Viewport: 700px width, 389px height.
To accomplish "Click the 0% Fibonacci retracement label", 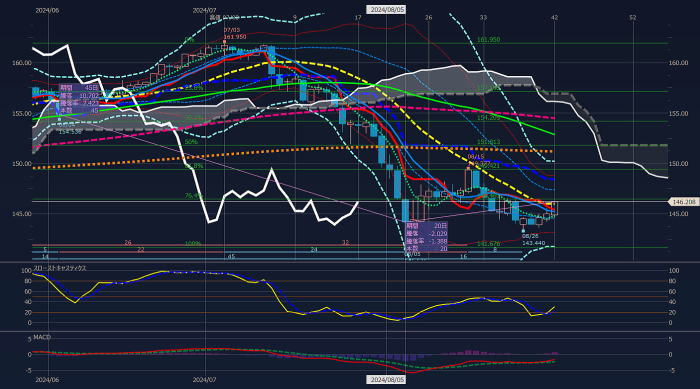I will 189,40.
